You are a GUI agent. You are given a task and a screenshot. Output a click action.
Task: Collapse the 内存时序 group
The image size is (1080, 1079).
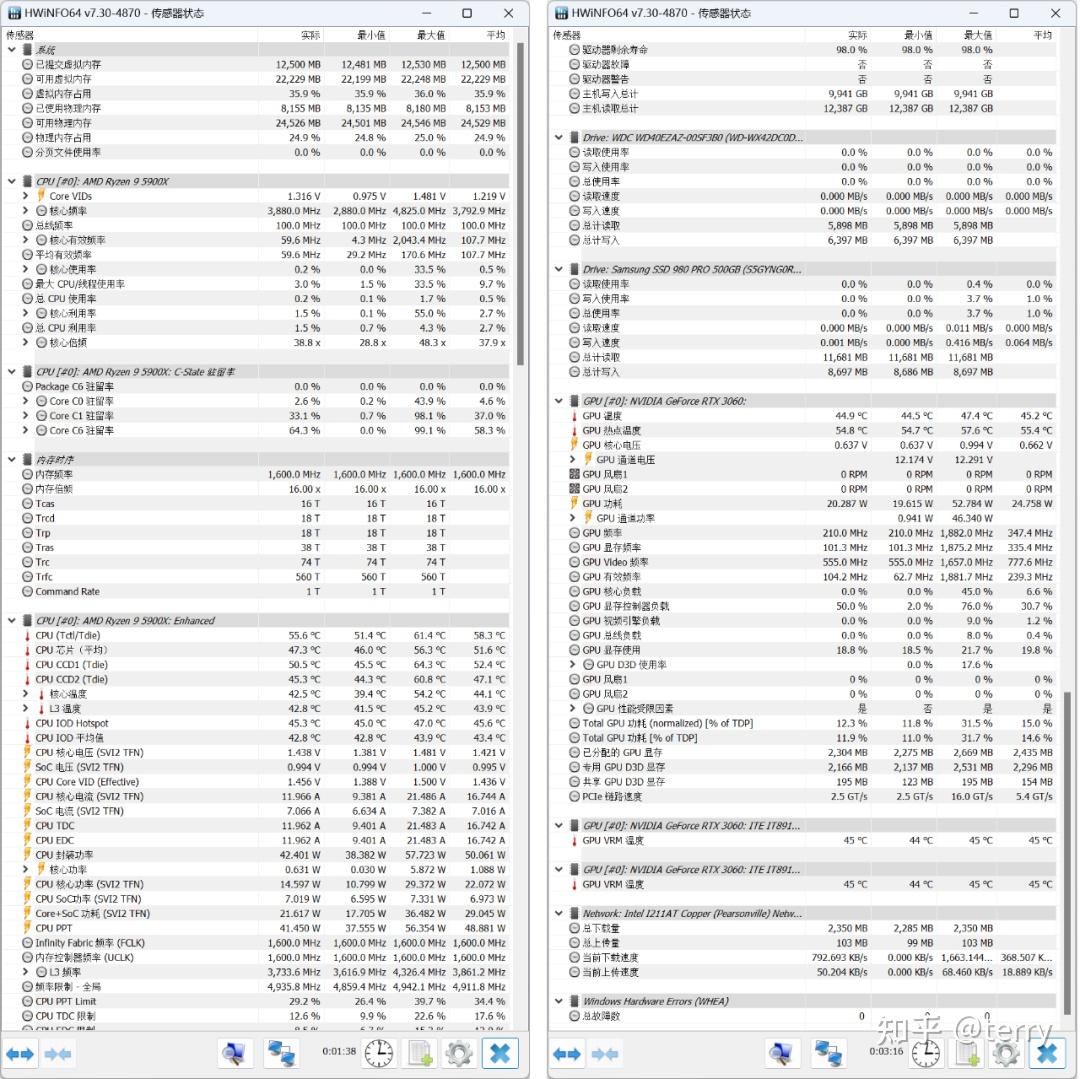click(x=12, y=459)
